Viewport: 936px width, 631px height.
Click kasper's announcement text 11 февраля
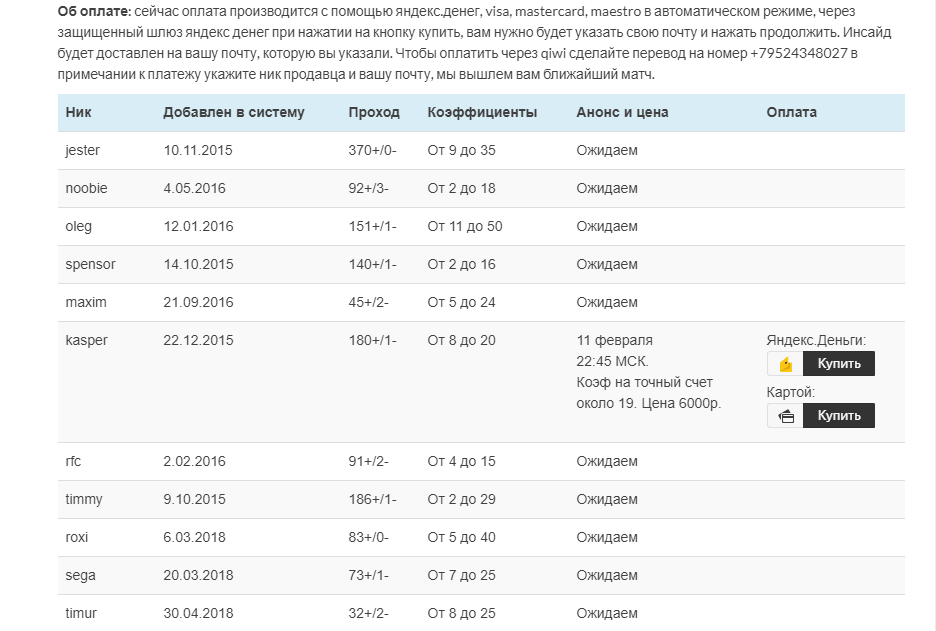(x=614, y=340)
